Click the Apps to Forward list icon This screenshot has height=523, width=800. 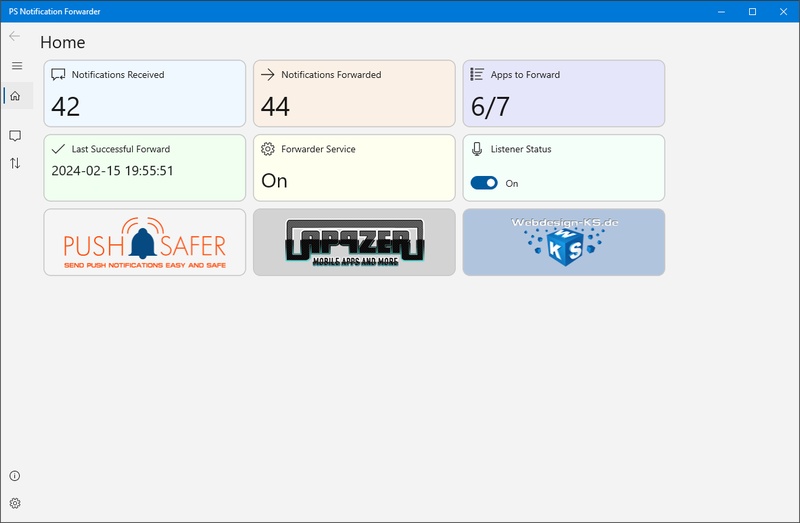[477, 74]
